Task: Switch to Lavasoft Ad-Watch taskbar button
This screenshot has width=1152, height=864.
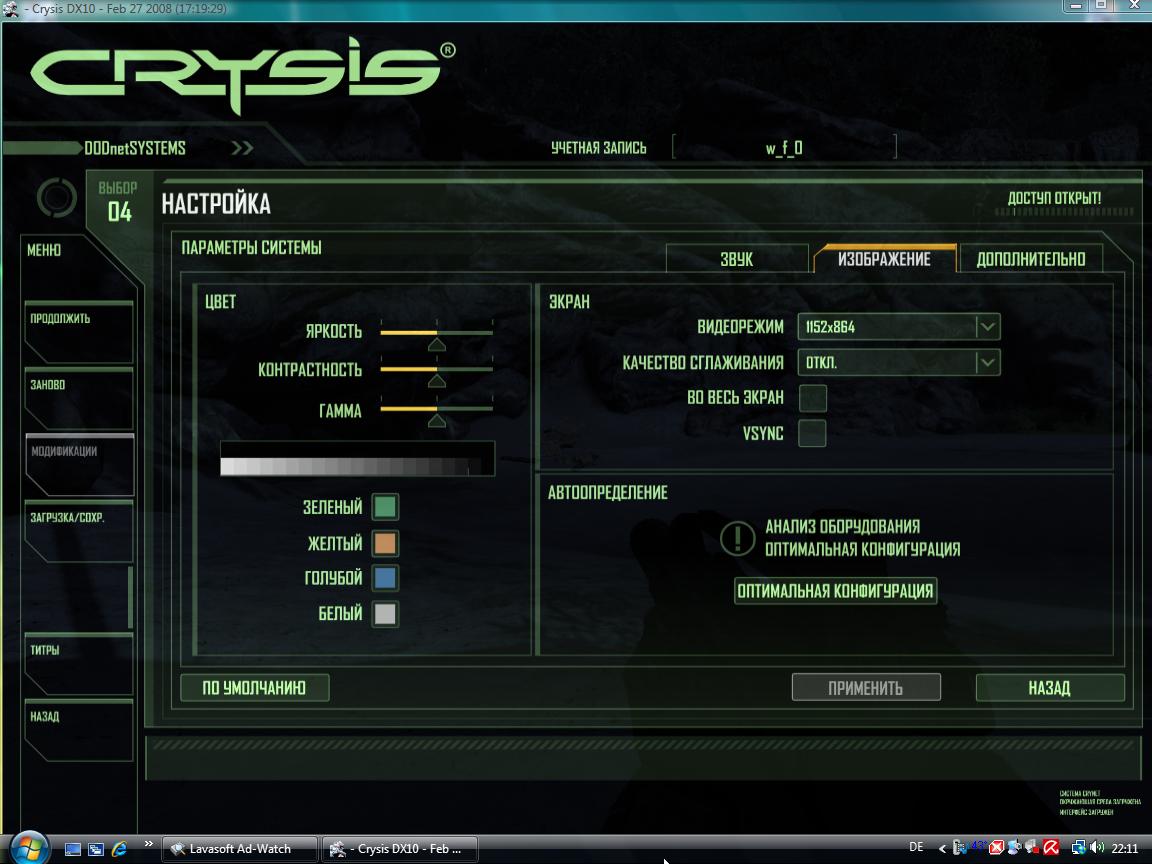Action: click(240, 849)
